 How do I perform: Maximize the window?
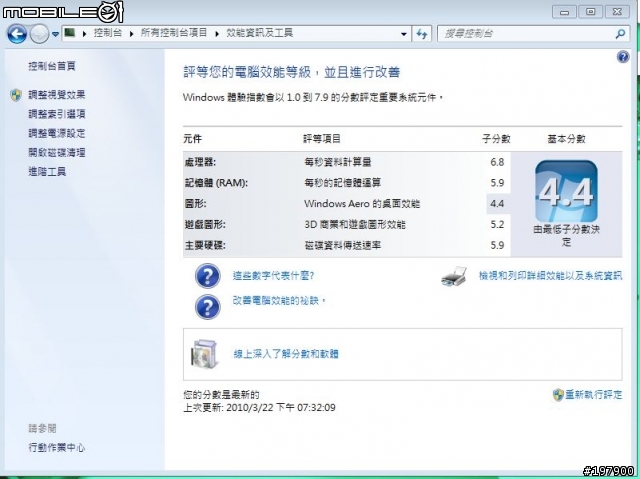(591, 12)
